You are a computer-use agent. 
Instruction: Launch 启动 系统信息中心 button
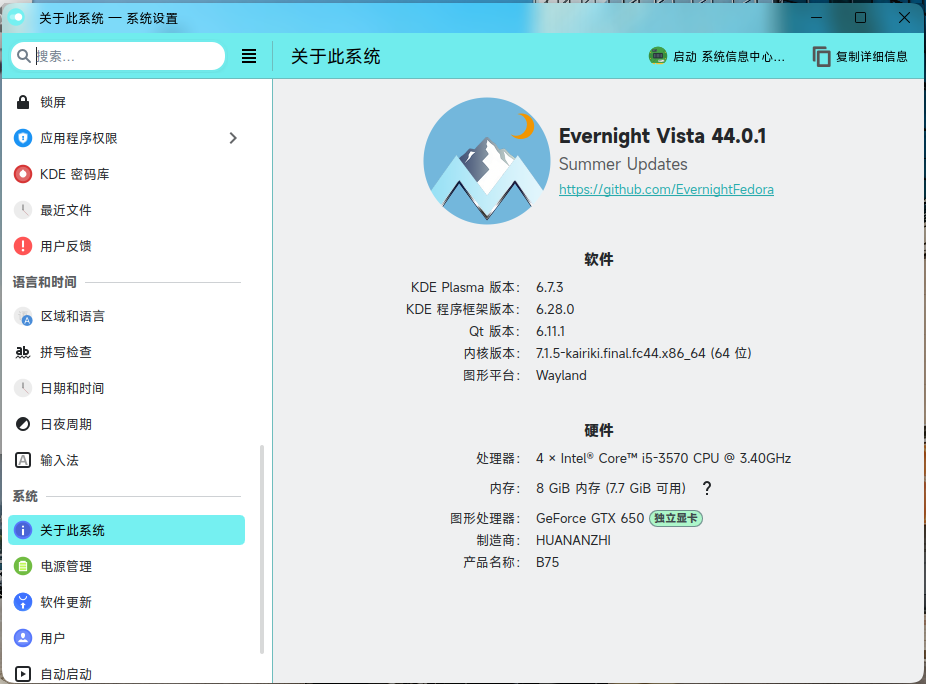pos(718,56)
